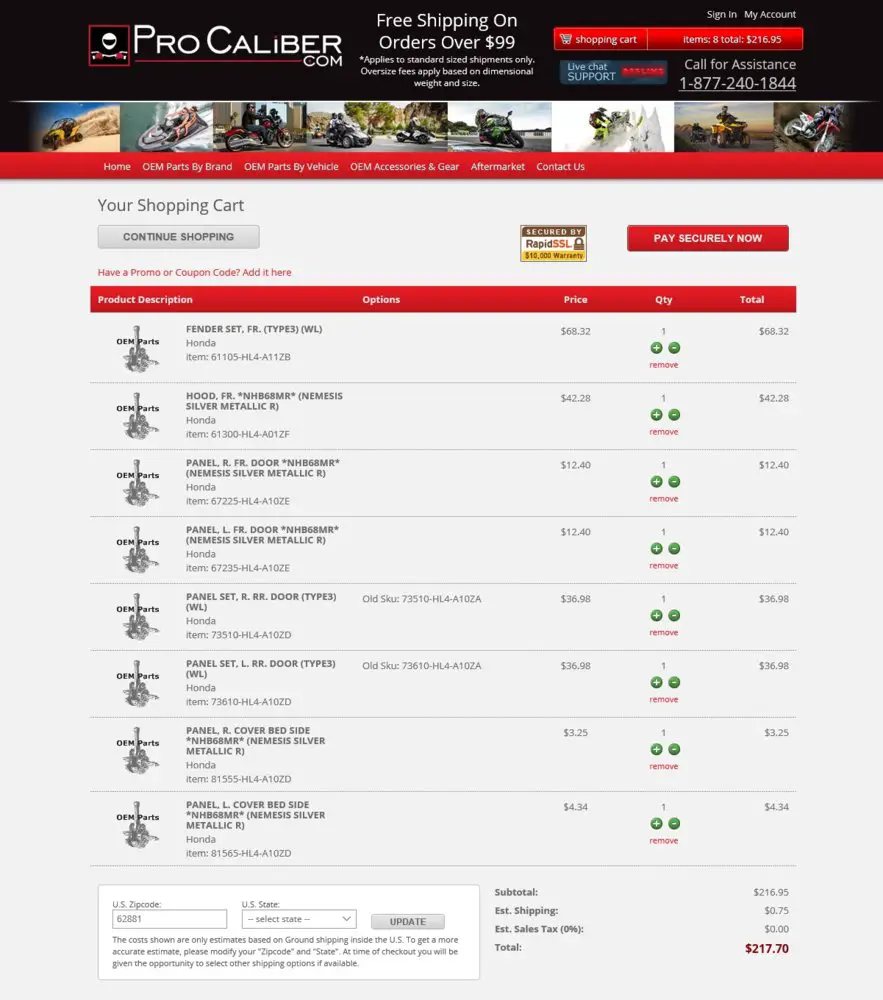Image resolution: width=883 pixels, height=1000 pixels.
Task: Click the green sport motorcycle banner photo
Action: coord(500,127)
